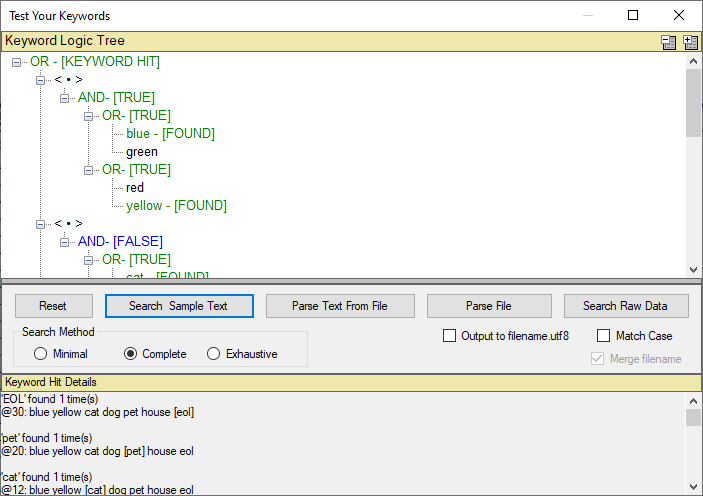The height and width of the screenshot is (496, 703).
Task: Select the 'yellow - [FOUND]' keyword node
Action: pyautogui.click(x=176, y=206)
